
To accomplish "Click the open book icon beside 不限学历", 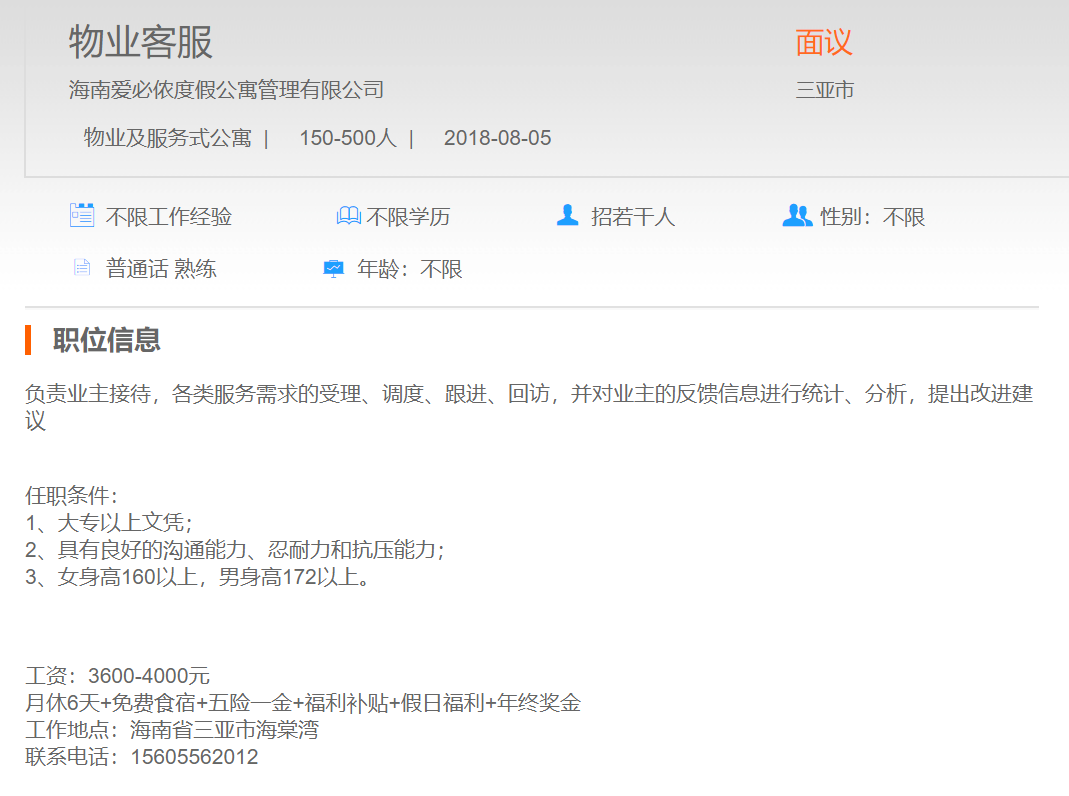I will click(348, 216).
